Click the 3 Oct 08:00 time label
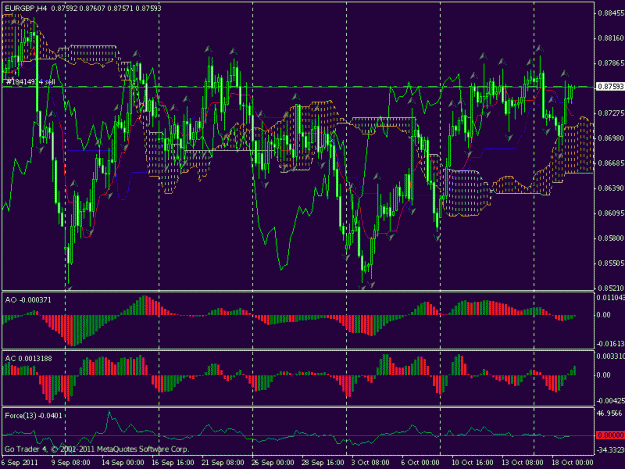Screen dimensions: 625x469 point(370,462)
